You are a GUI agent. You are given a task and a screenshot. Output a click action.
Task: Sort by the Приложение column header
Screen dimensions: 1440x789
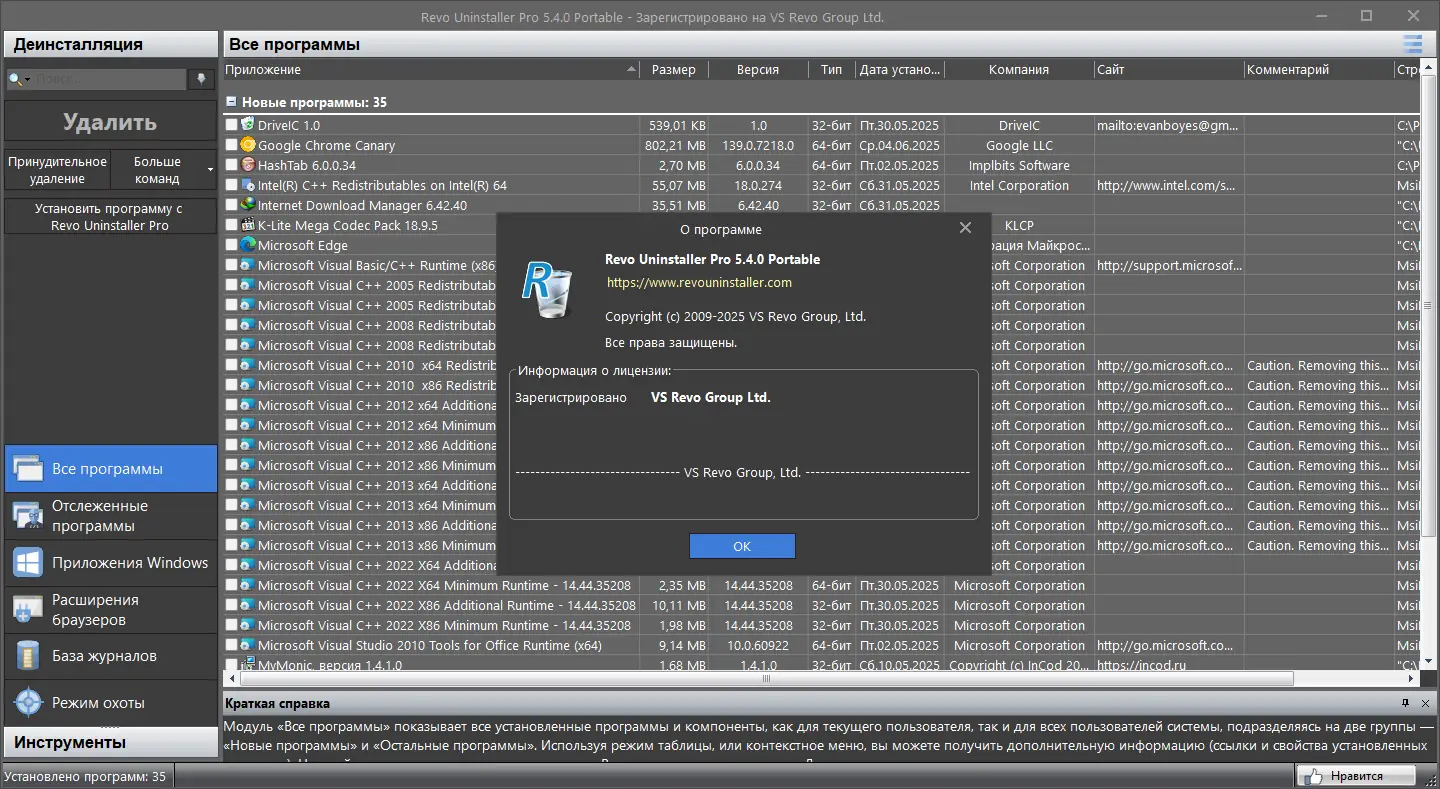[x=430, y=70]
